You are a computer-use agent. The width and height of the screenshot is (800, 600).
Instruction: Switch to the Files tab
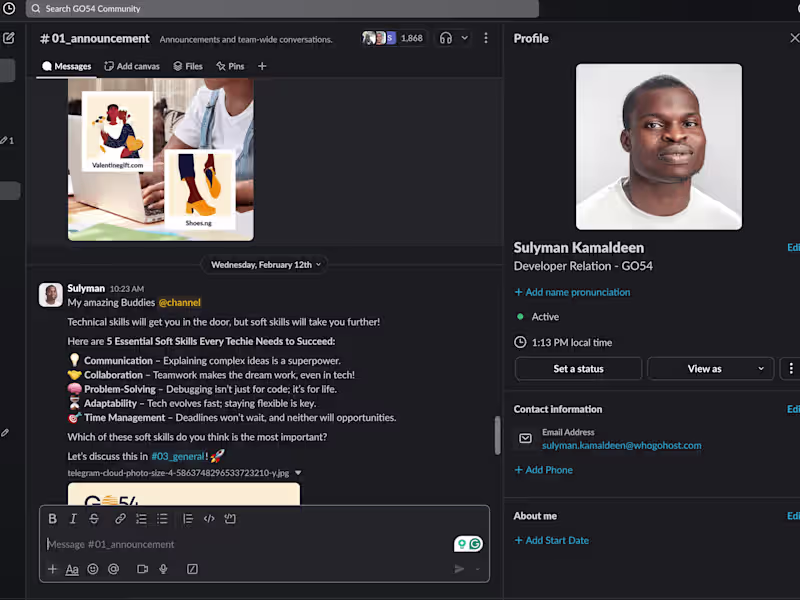click(188, 66)
